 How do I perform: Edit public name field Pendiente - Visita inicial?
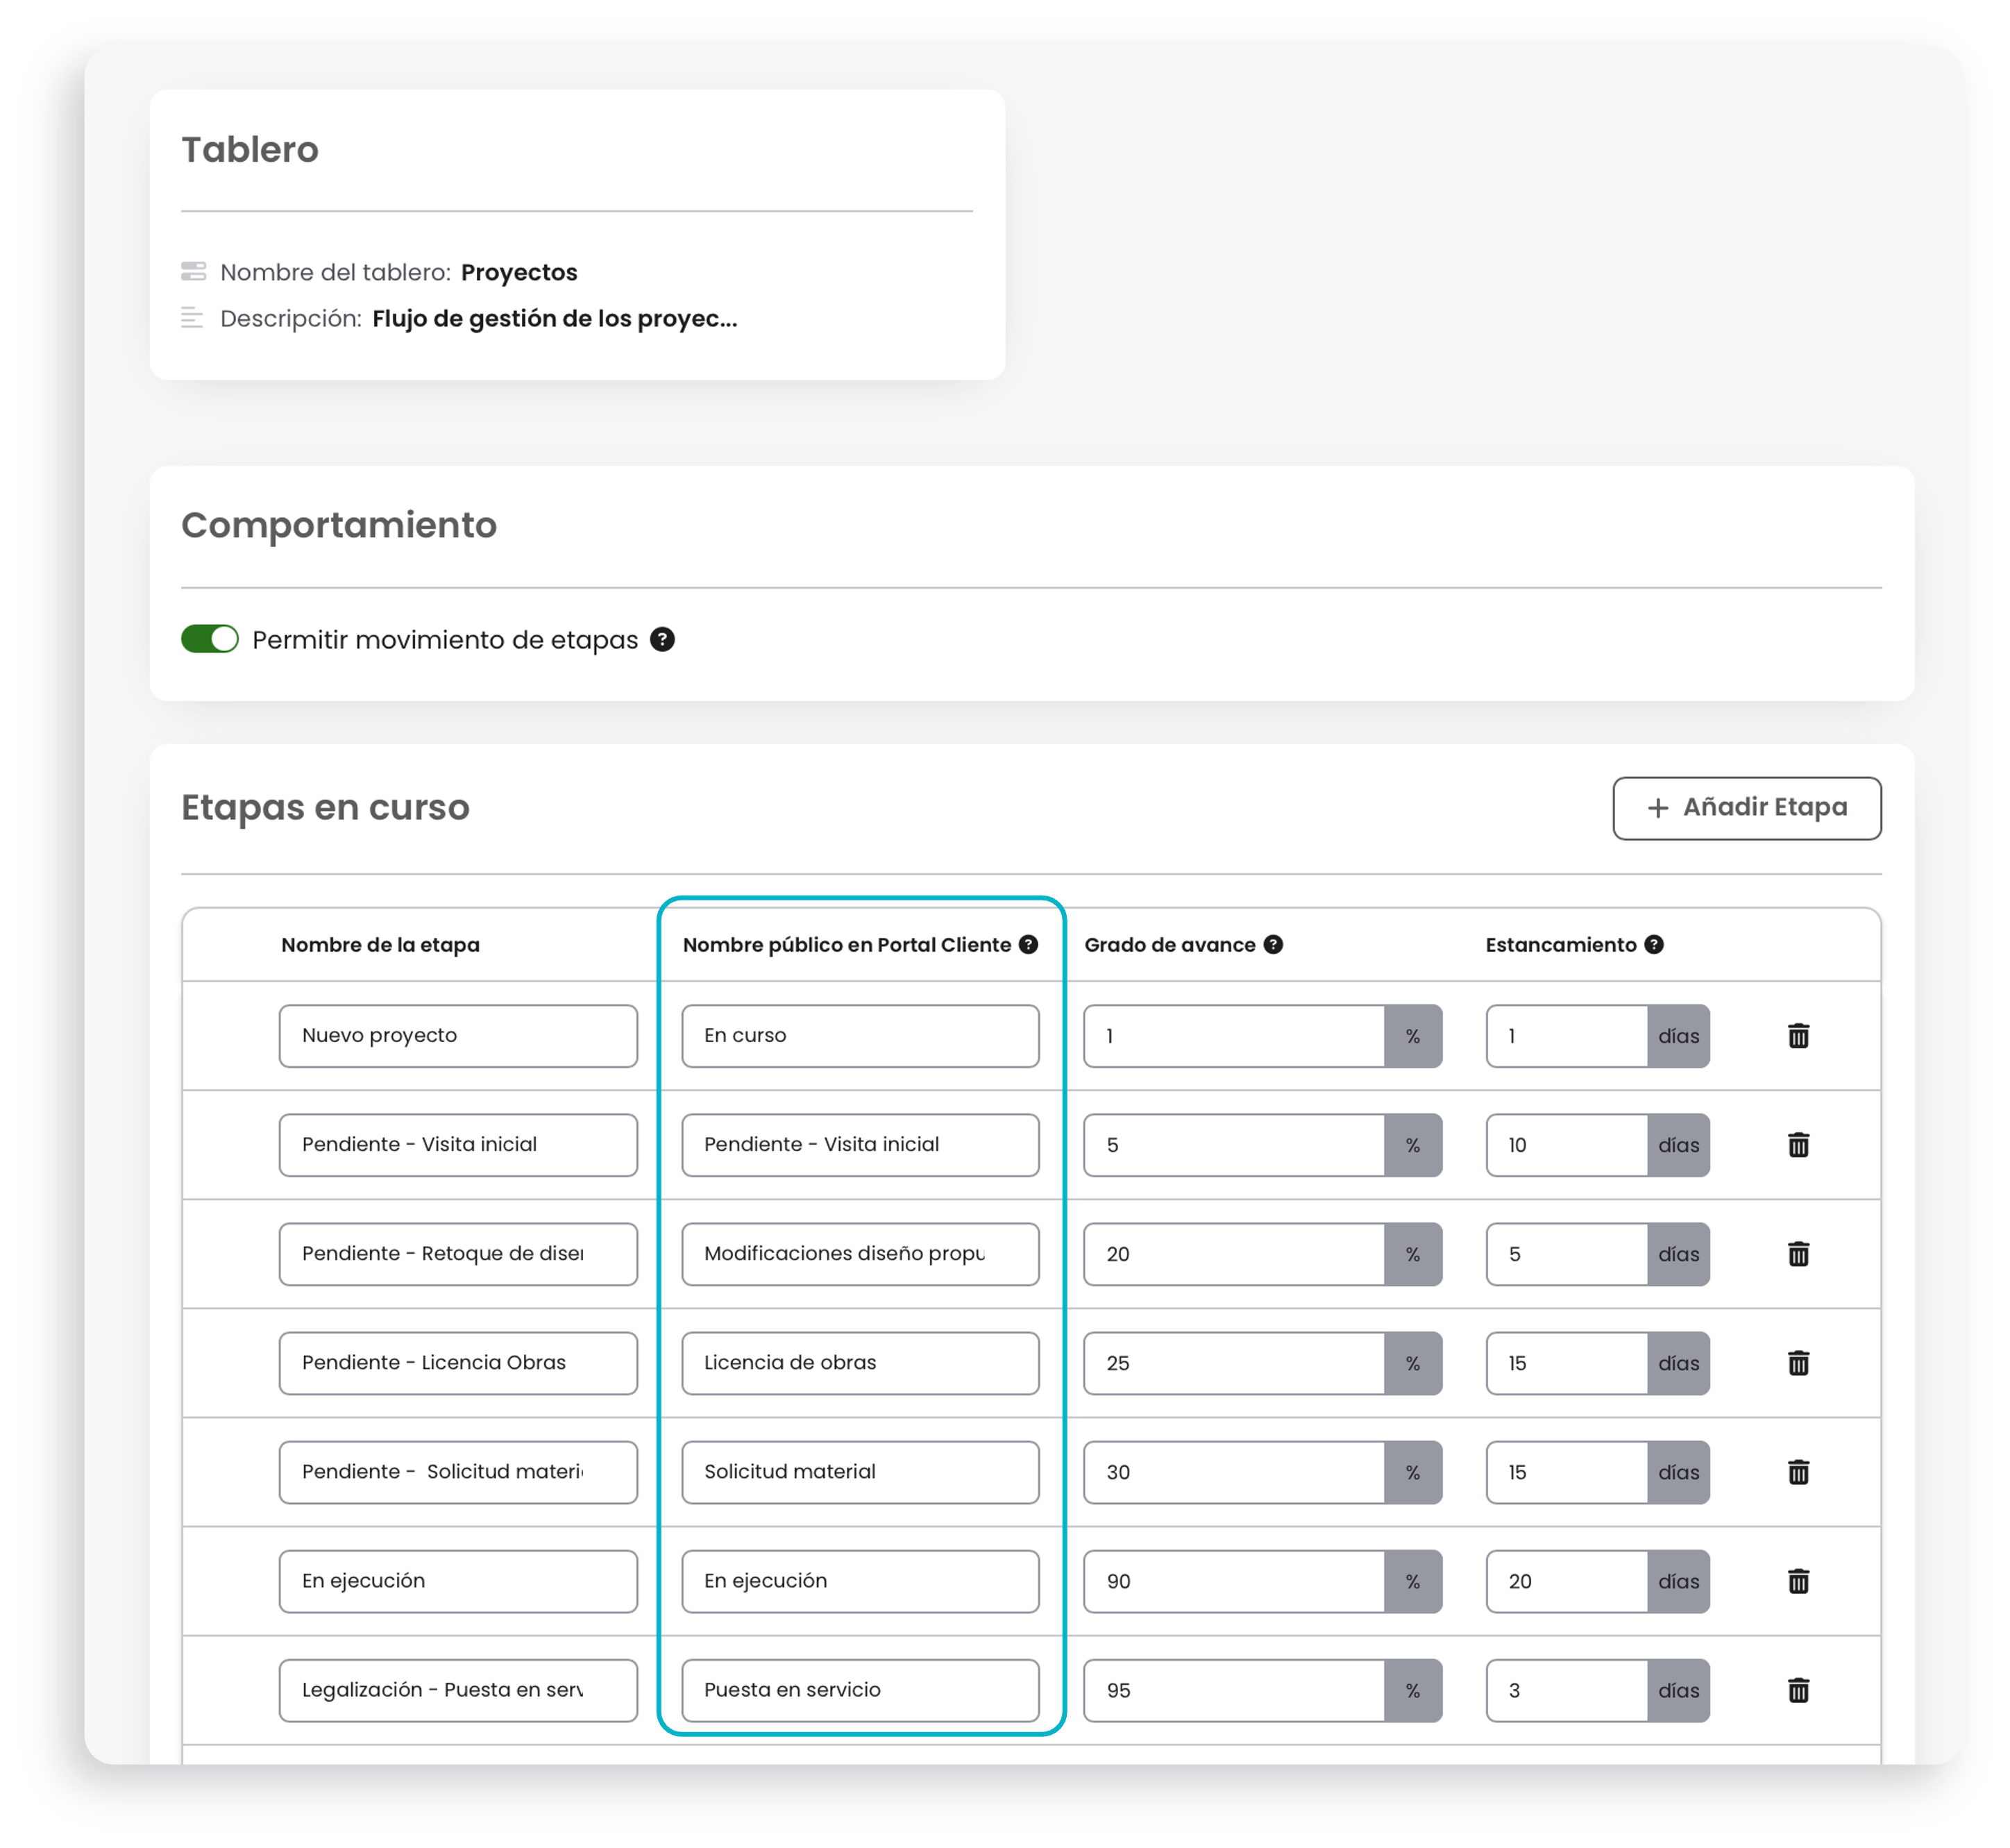click(860, 1144)
